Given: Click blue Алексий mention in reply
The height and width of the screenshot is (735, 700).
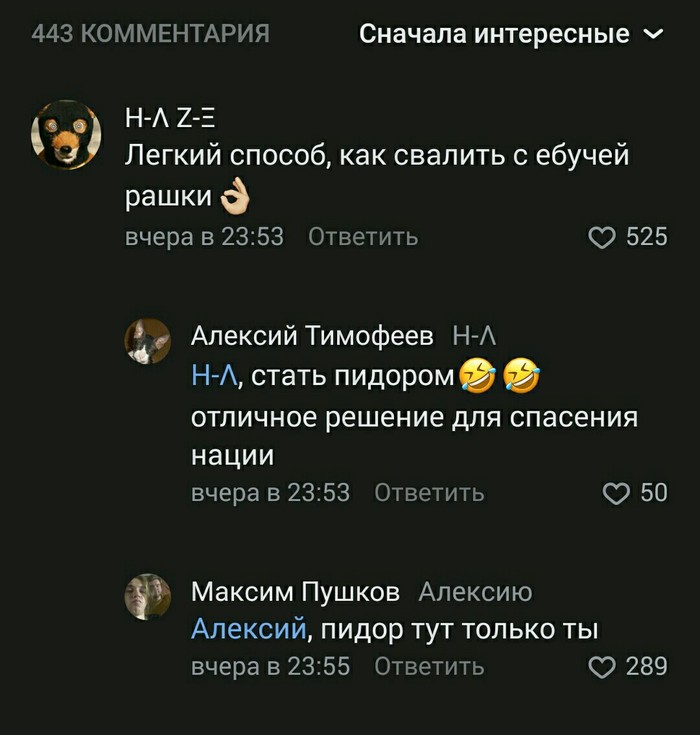Looking at the screenshot, I should (x=249, y=629).
